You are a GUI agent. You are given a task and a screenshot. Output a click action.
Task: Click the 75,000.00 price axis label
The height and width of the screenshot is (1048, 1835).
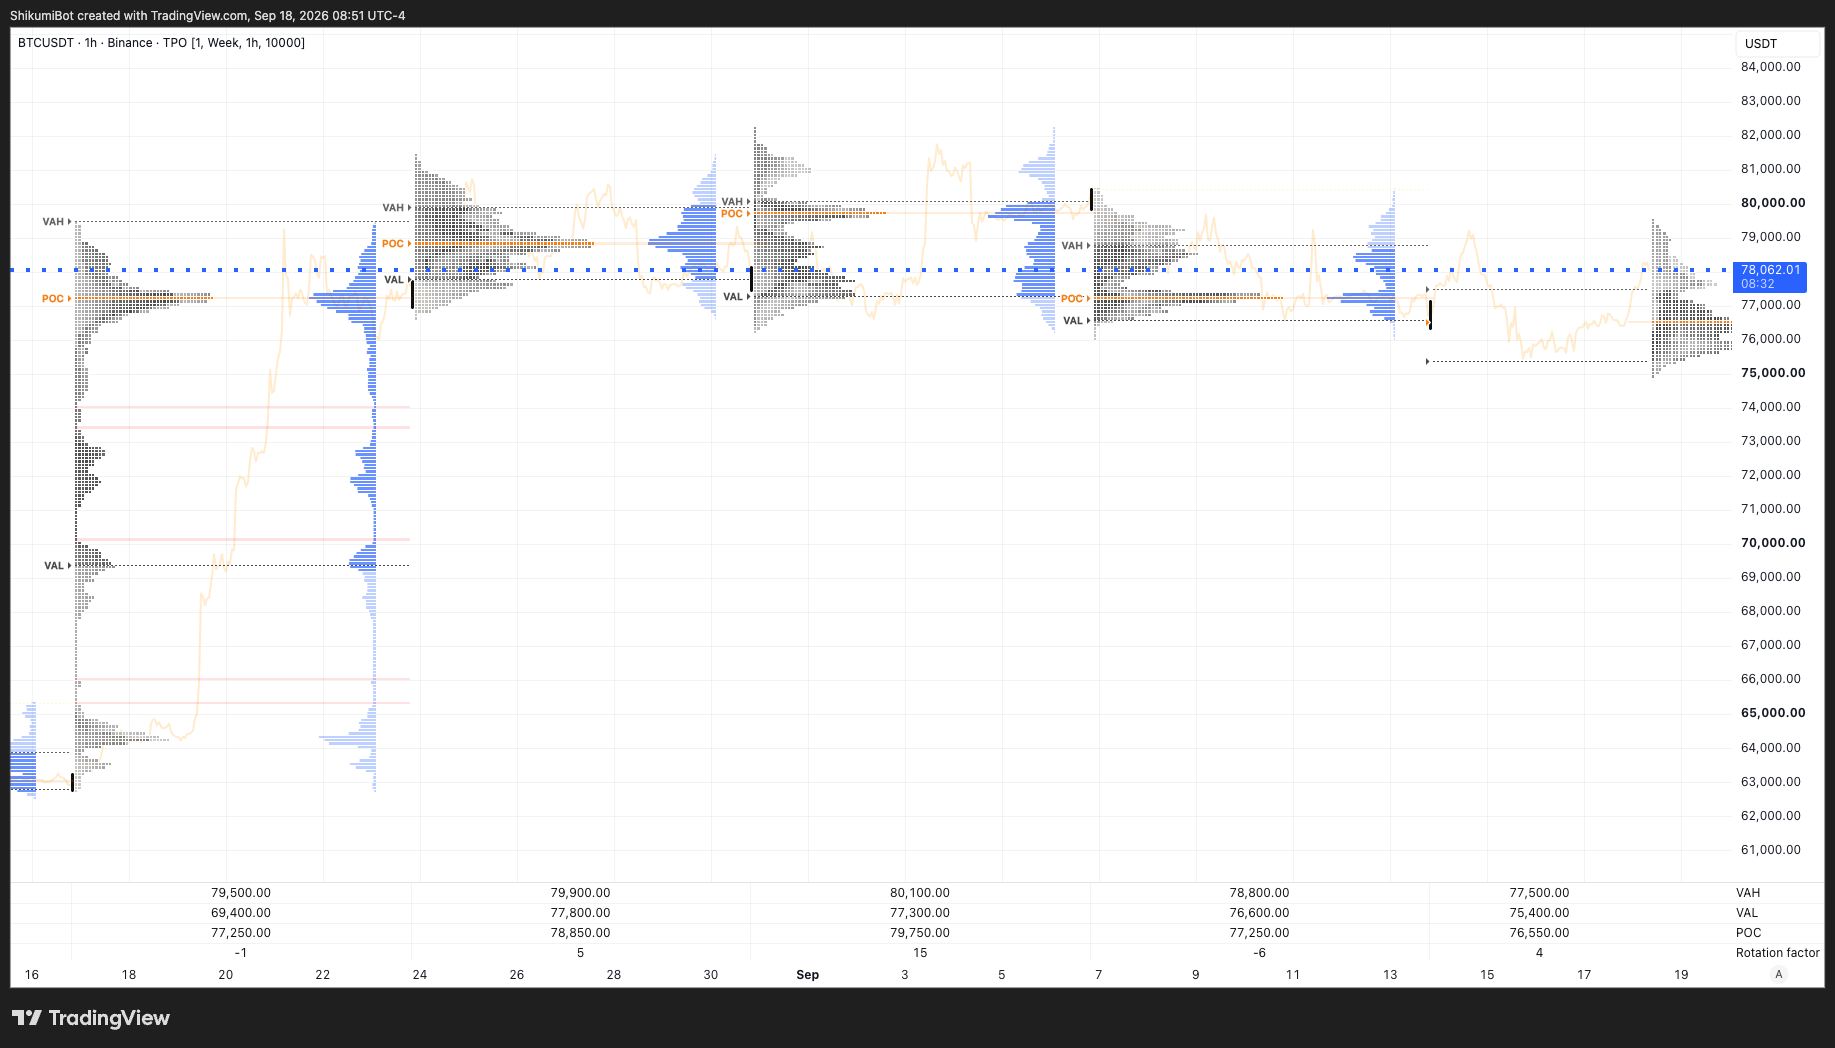[x=1773, y=373]
